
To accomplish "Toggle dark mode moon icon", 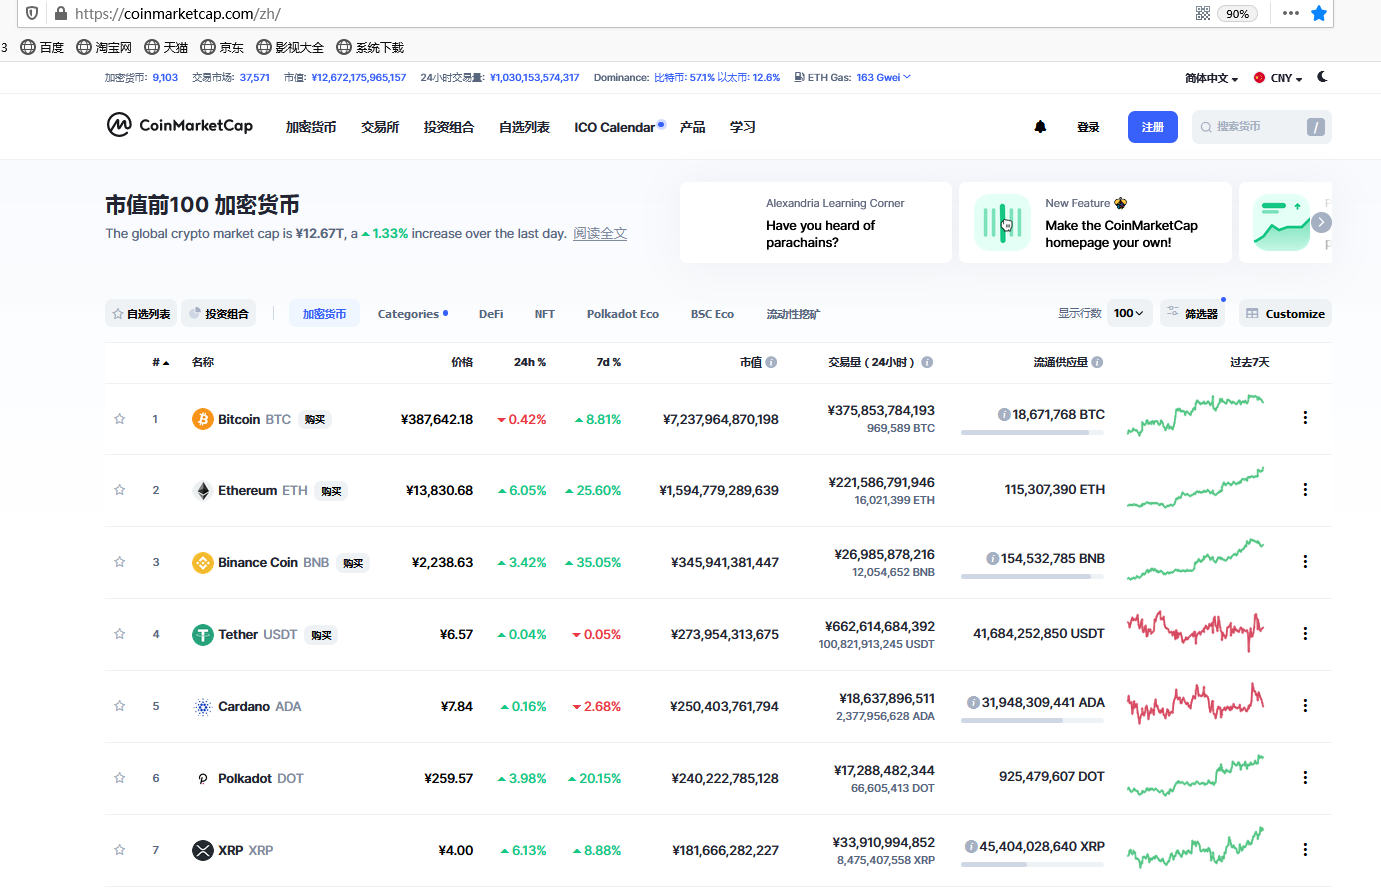I will 1322,77.
